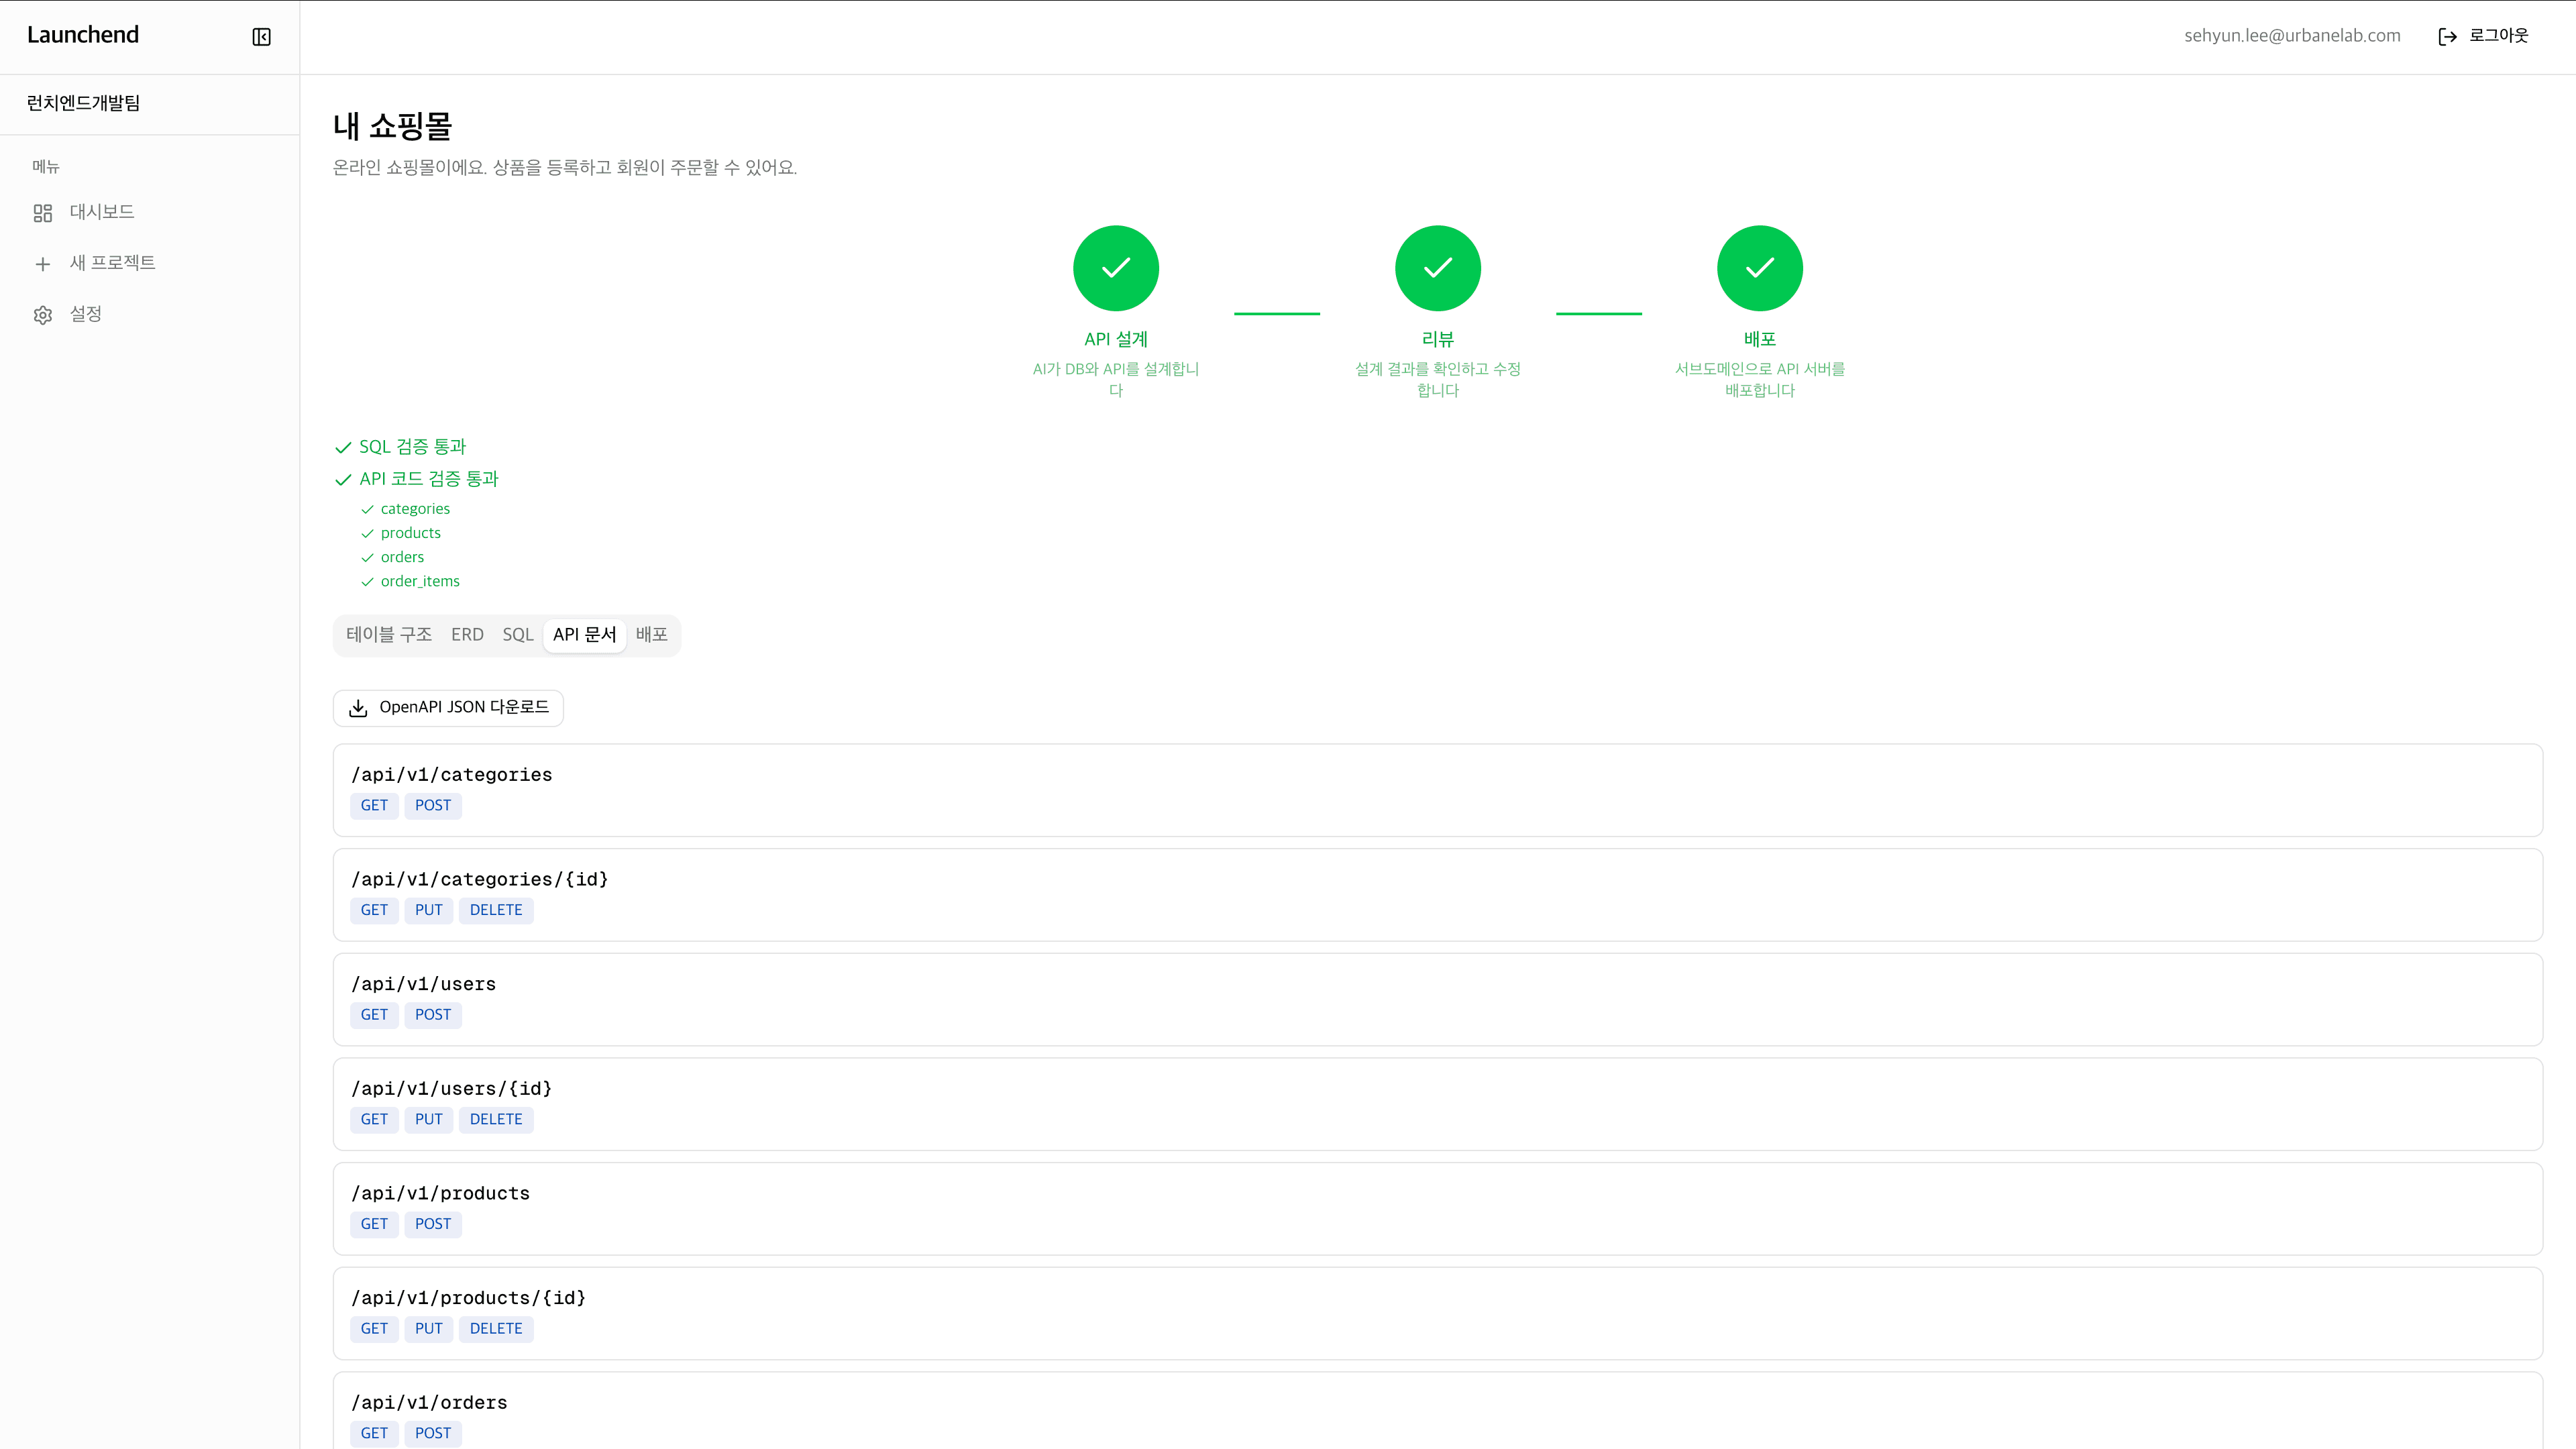Click PUT on /api/v1/users/{id}

(429, 1120)
